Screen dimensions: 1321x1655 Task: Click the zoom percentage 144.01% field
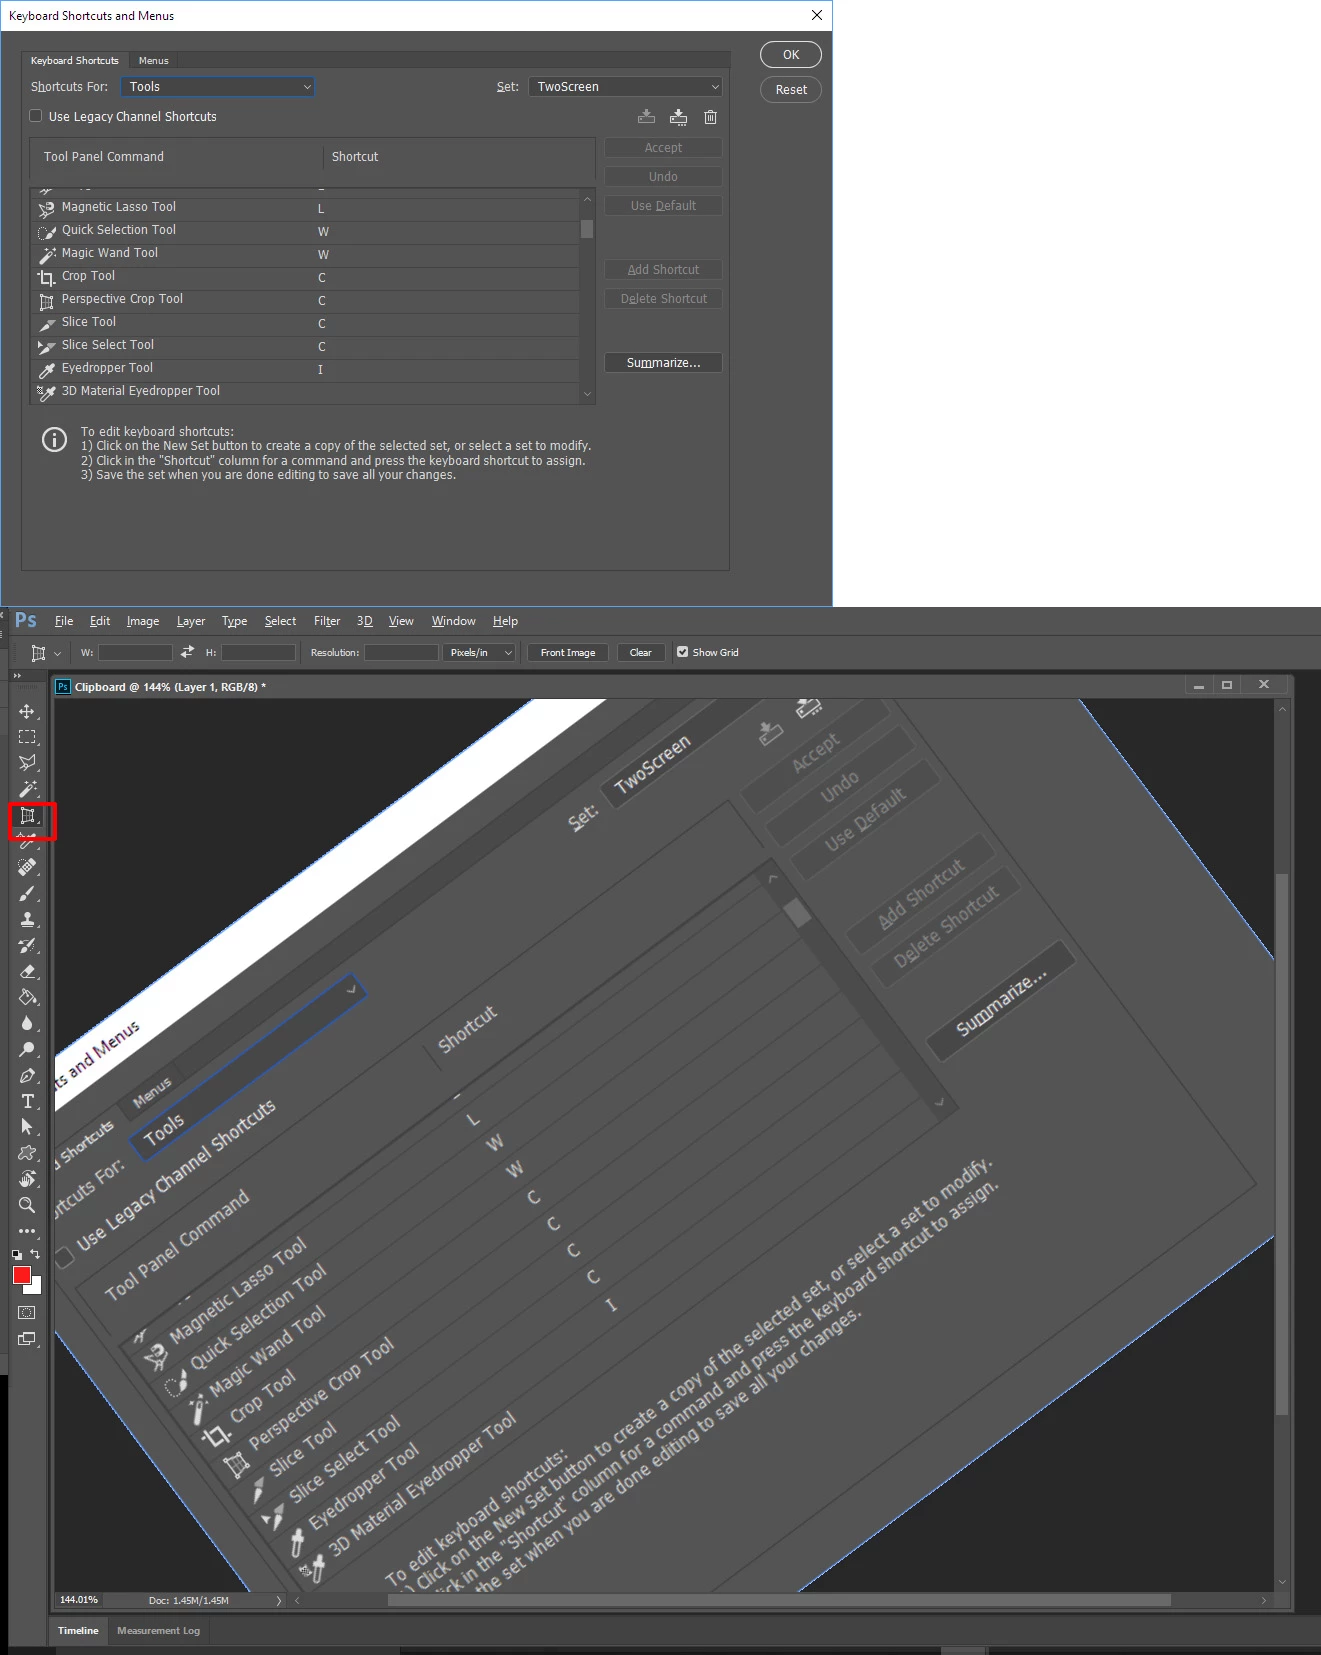[79, 1600]
